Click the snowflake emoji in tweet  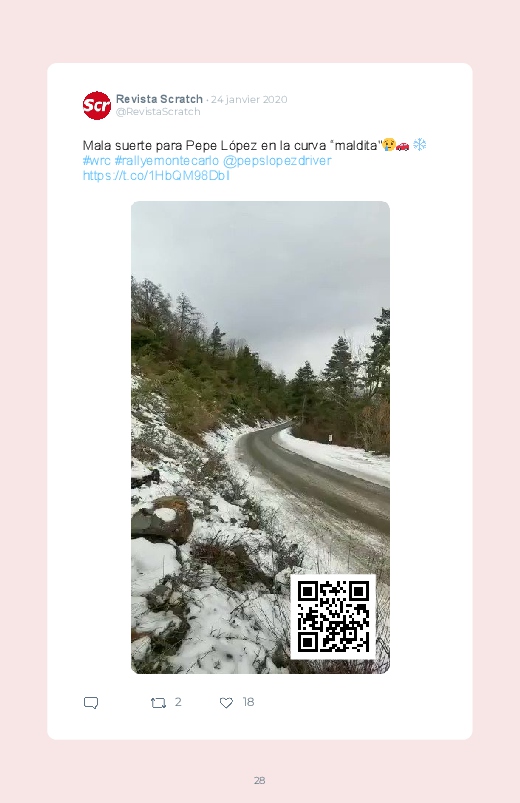tap(420, 145)
